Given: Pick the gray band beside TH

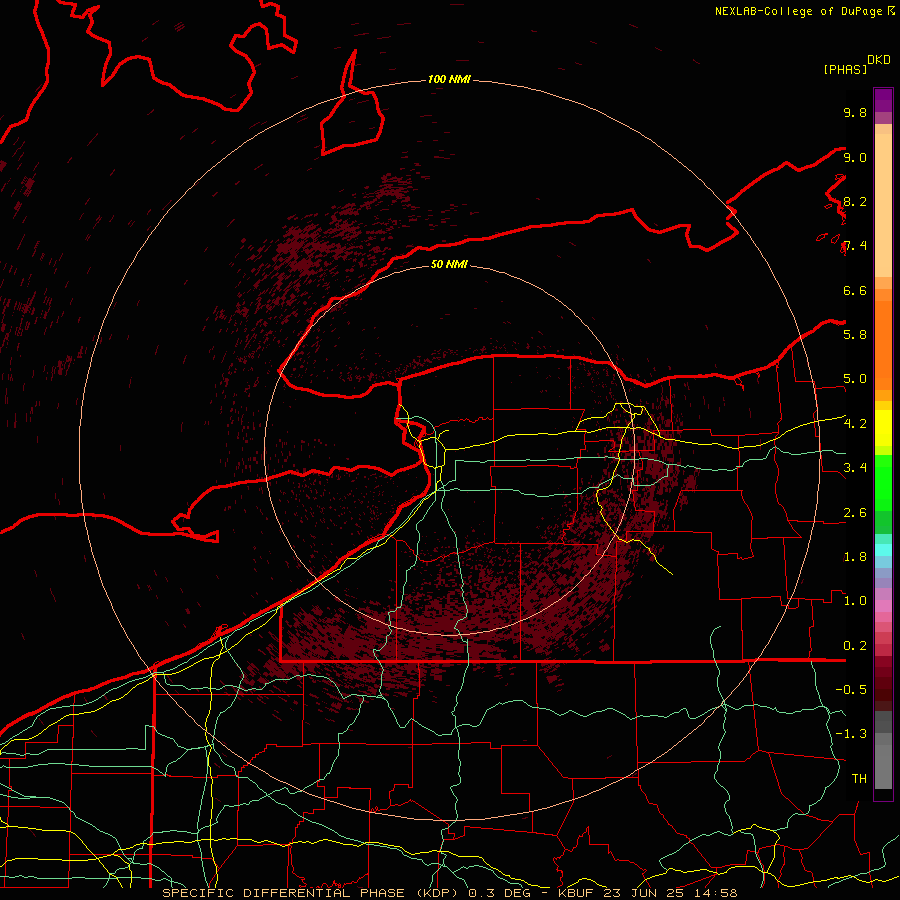Looking at the screenshot, I should pyautogui.click(x=883, y=766).
